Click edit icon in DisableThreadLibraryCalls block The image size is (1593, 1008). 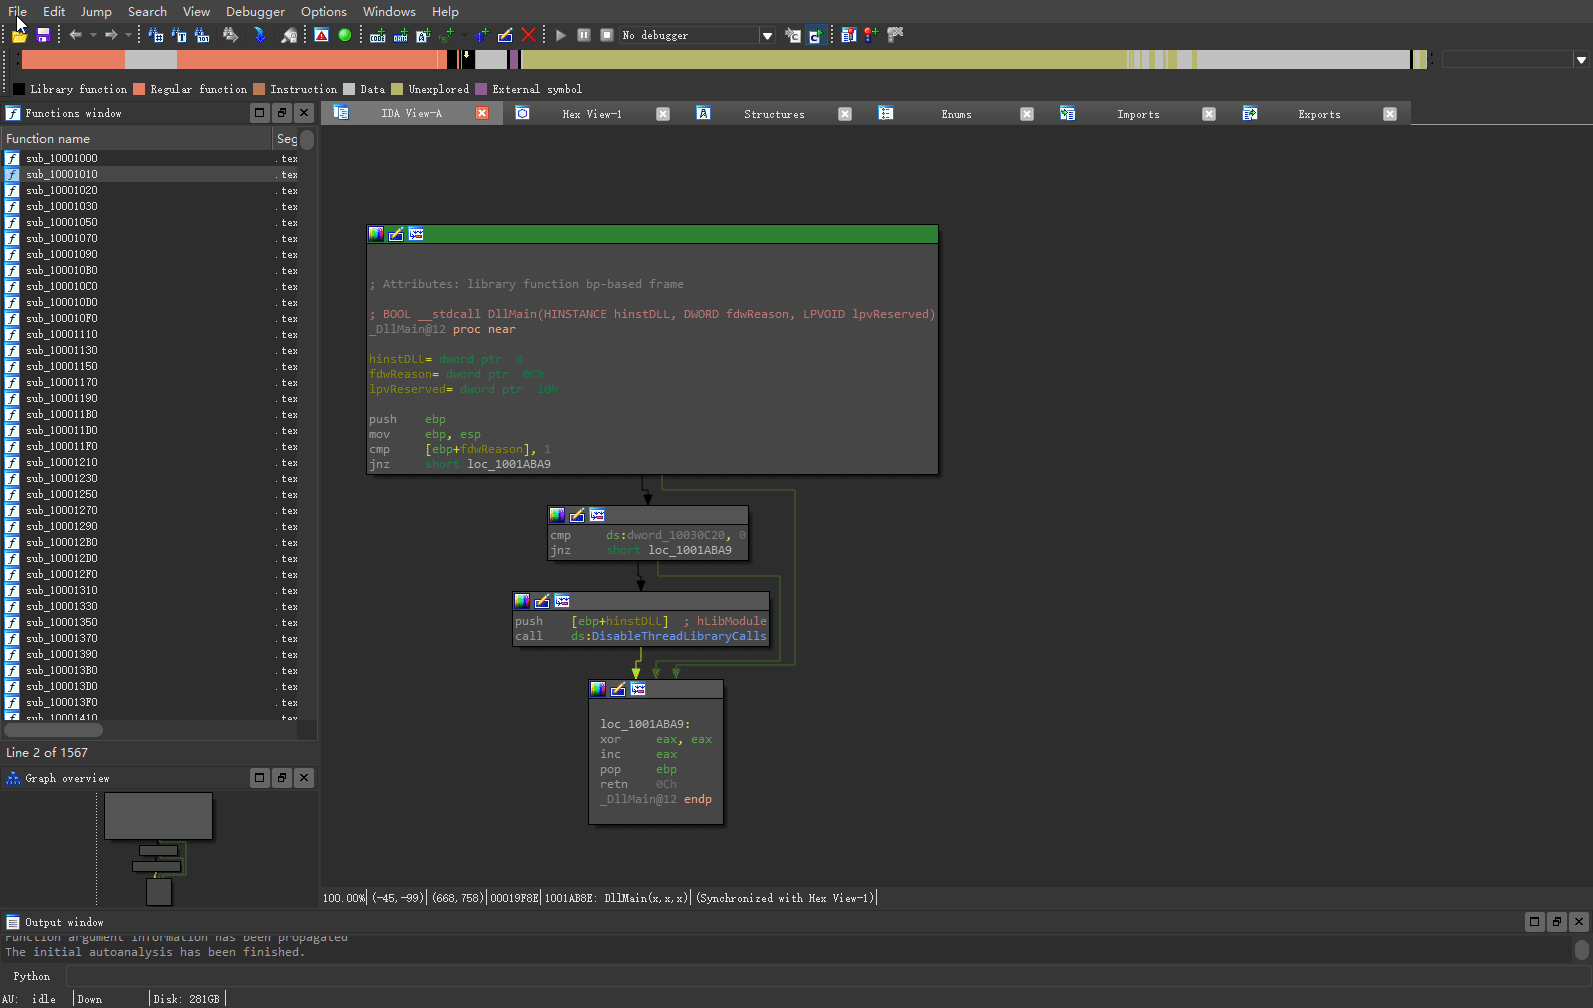(542, 601)
